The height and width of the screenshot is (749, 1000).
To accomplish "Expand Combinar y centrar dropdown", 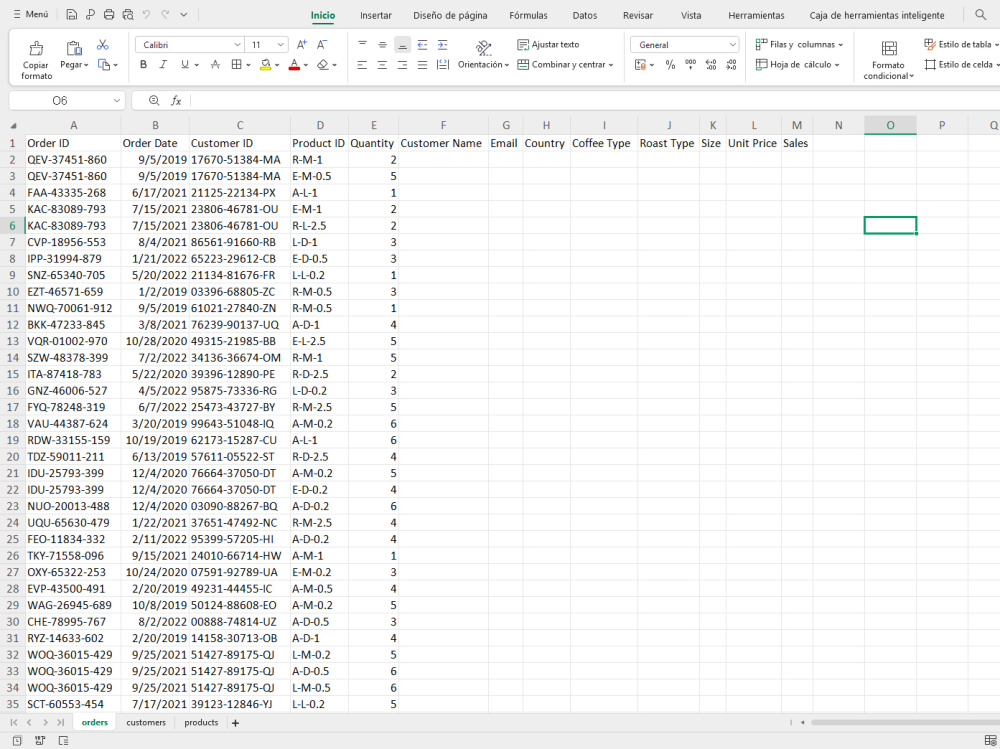I will pyautogui.click(x=611, y=65).
